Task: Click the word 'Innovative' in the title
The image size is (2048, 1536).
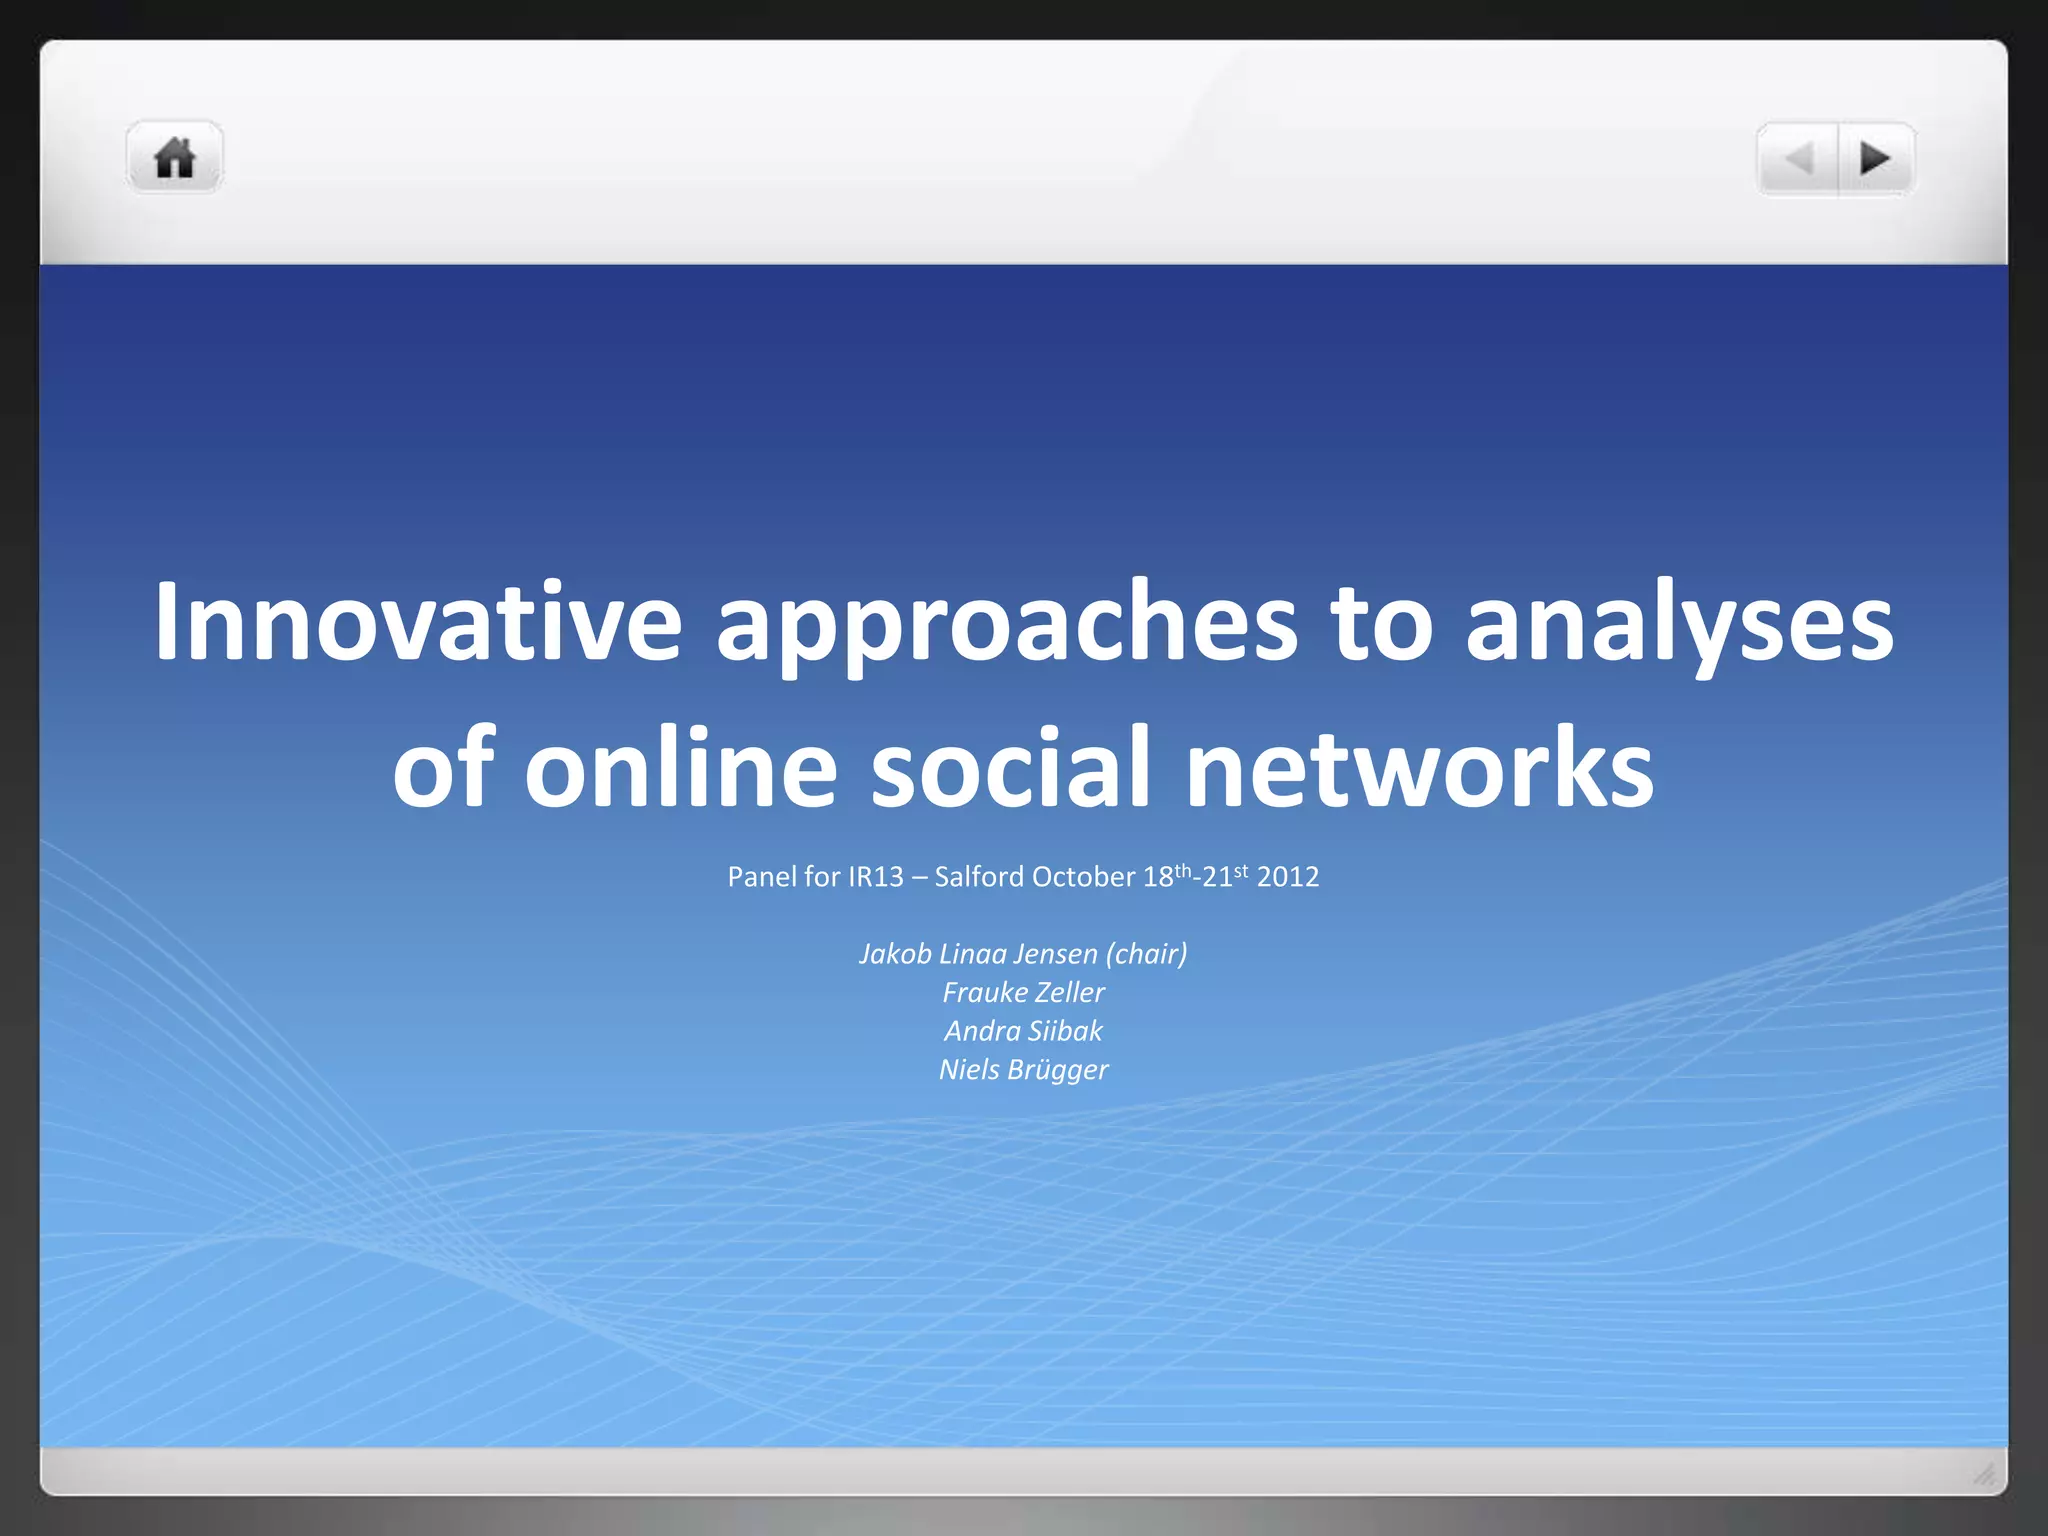Action: click(x=418, y=623)
